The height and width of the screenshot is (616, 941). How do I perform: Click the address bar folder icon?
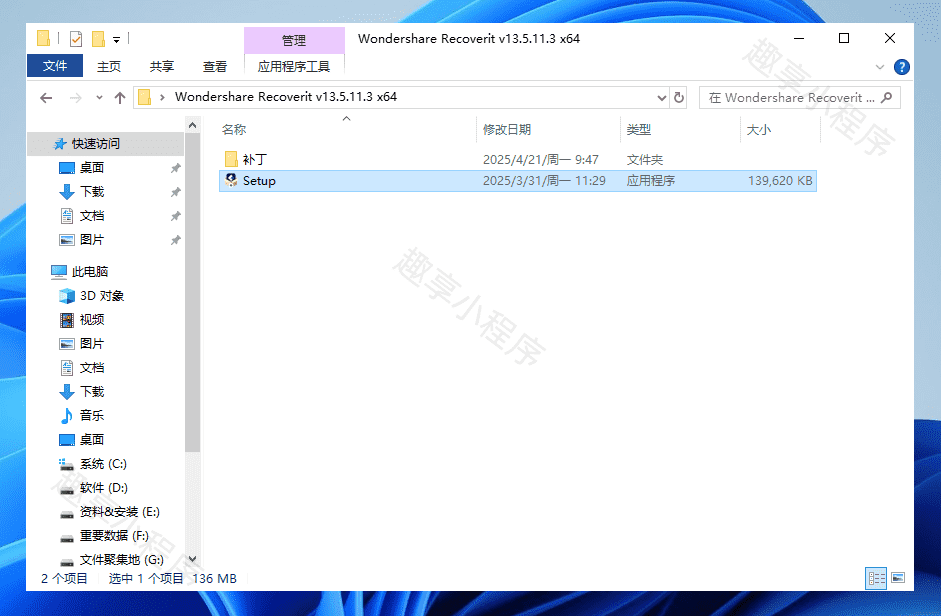coord(145,97)
